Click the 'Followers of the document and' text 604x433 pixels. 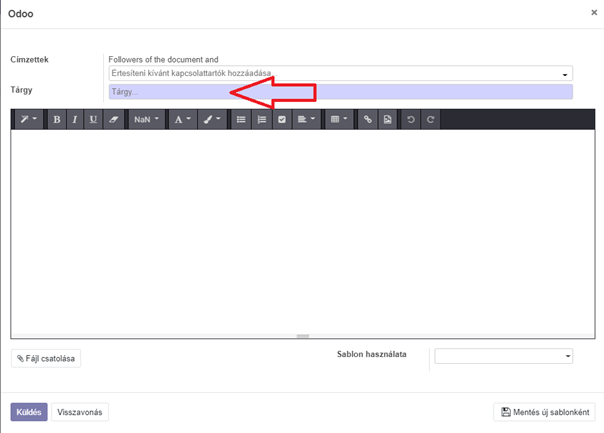click(x=163, y=59)
